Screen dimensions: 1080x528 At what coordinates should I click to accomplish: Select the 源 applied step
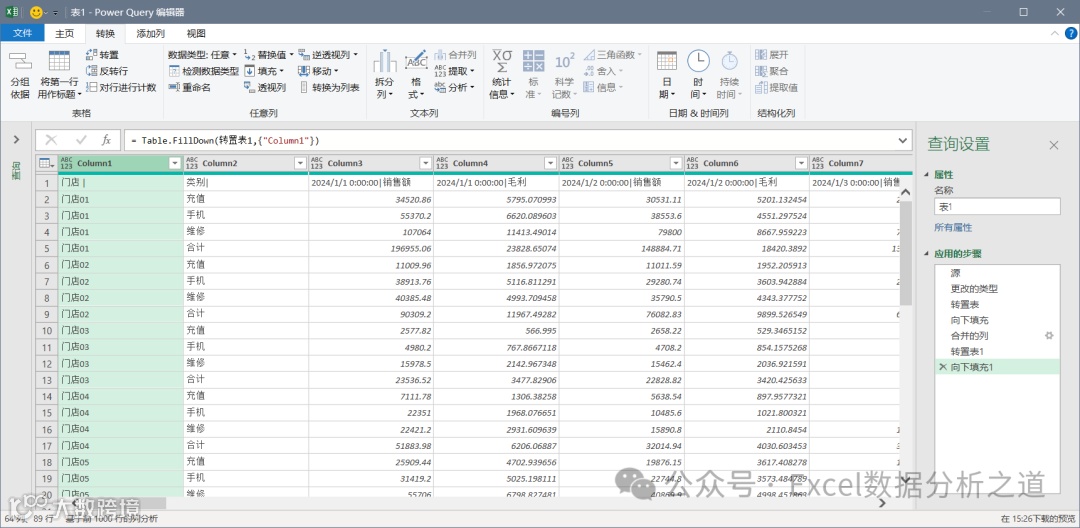[x=997, y=273]
